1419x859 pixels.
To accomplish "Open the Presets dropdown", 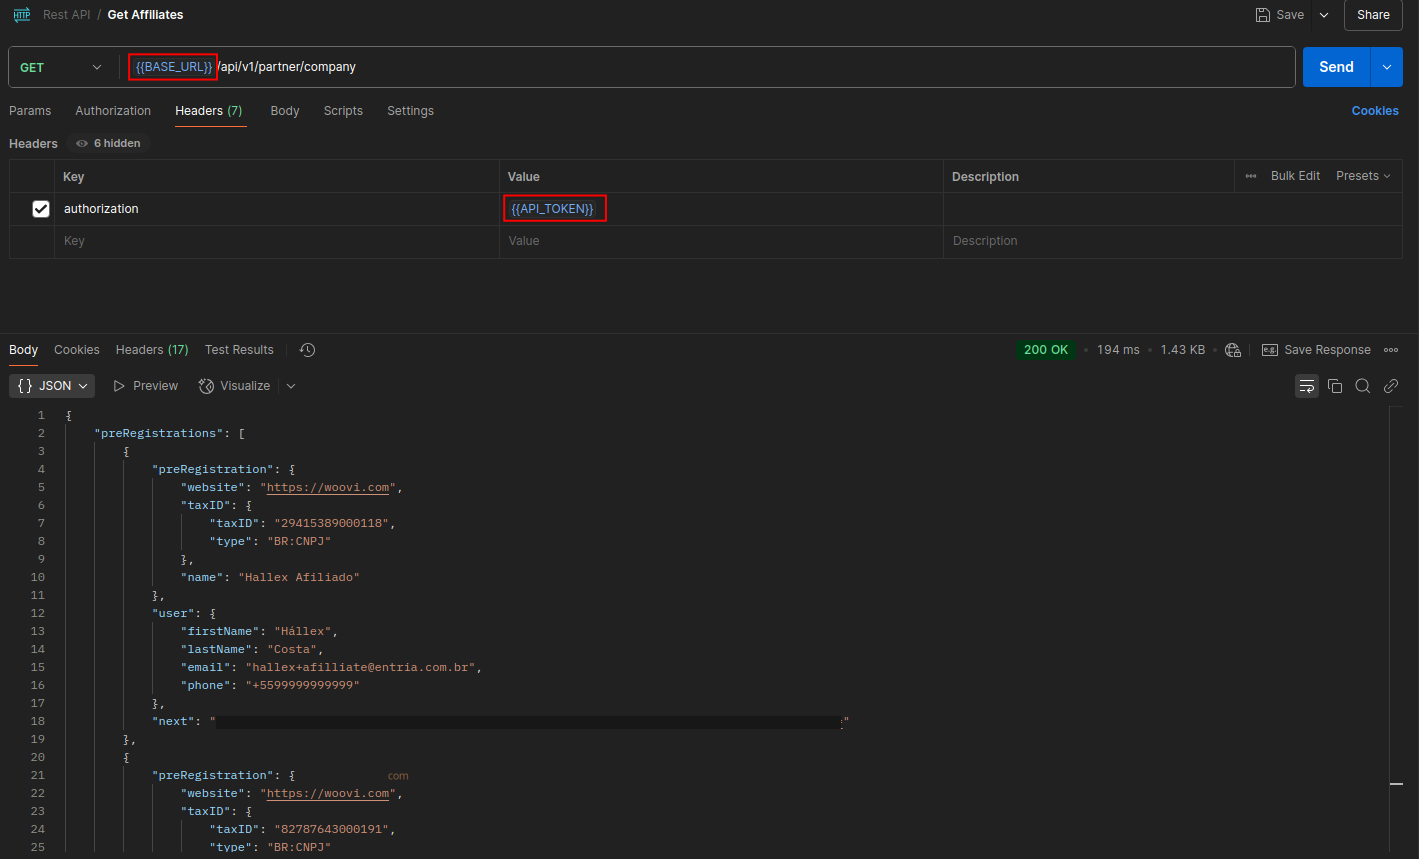I will click(x=1363, y=176).
